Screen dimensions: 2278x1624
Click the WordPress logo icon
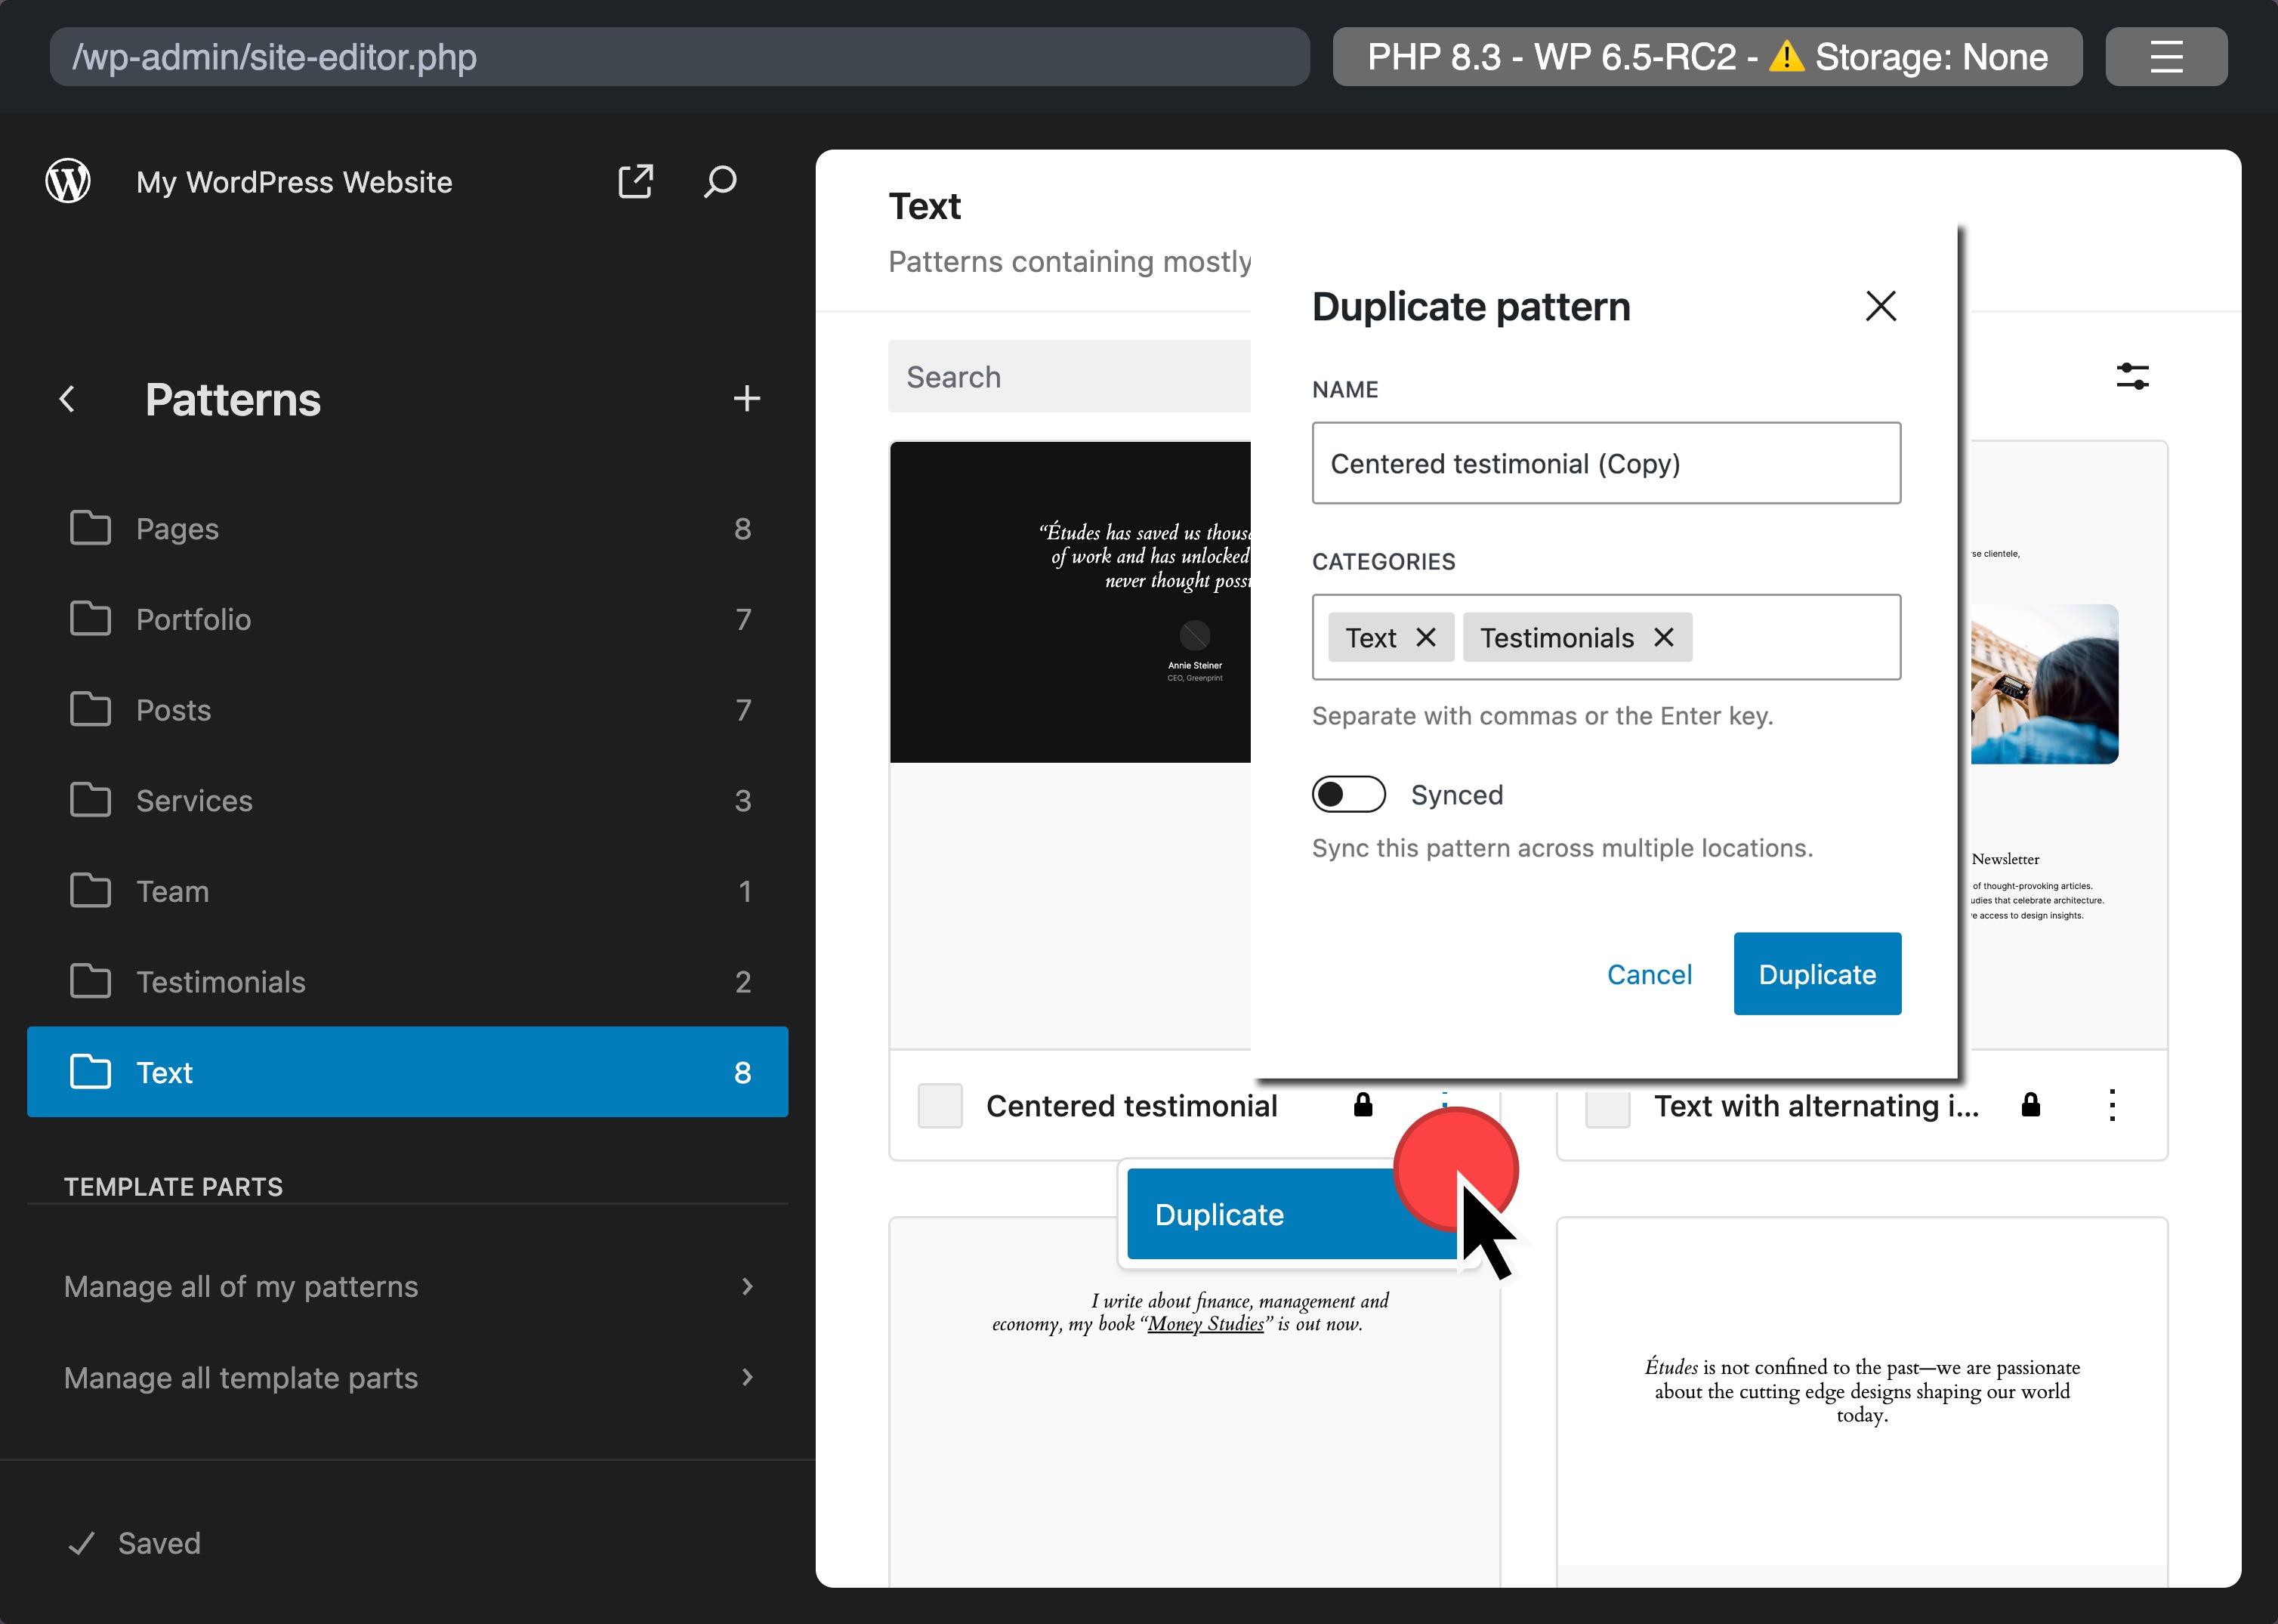point(70,181)
